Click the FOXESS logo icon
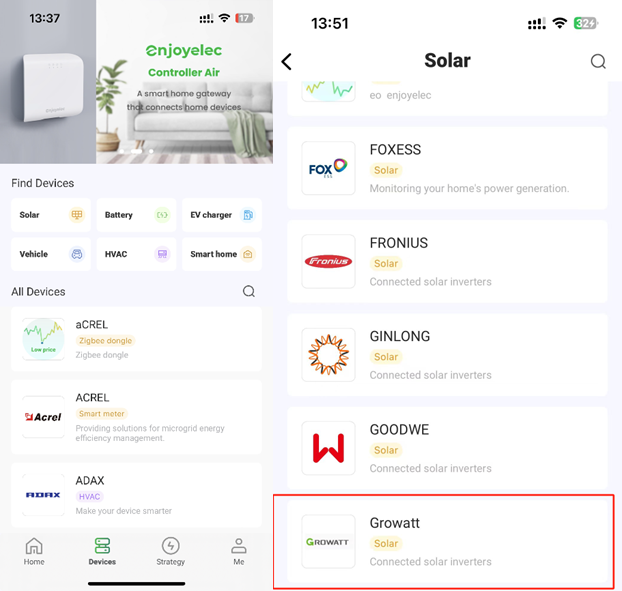Viewport: 622px width, 591px height. [328, 168]
